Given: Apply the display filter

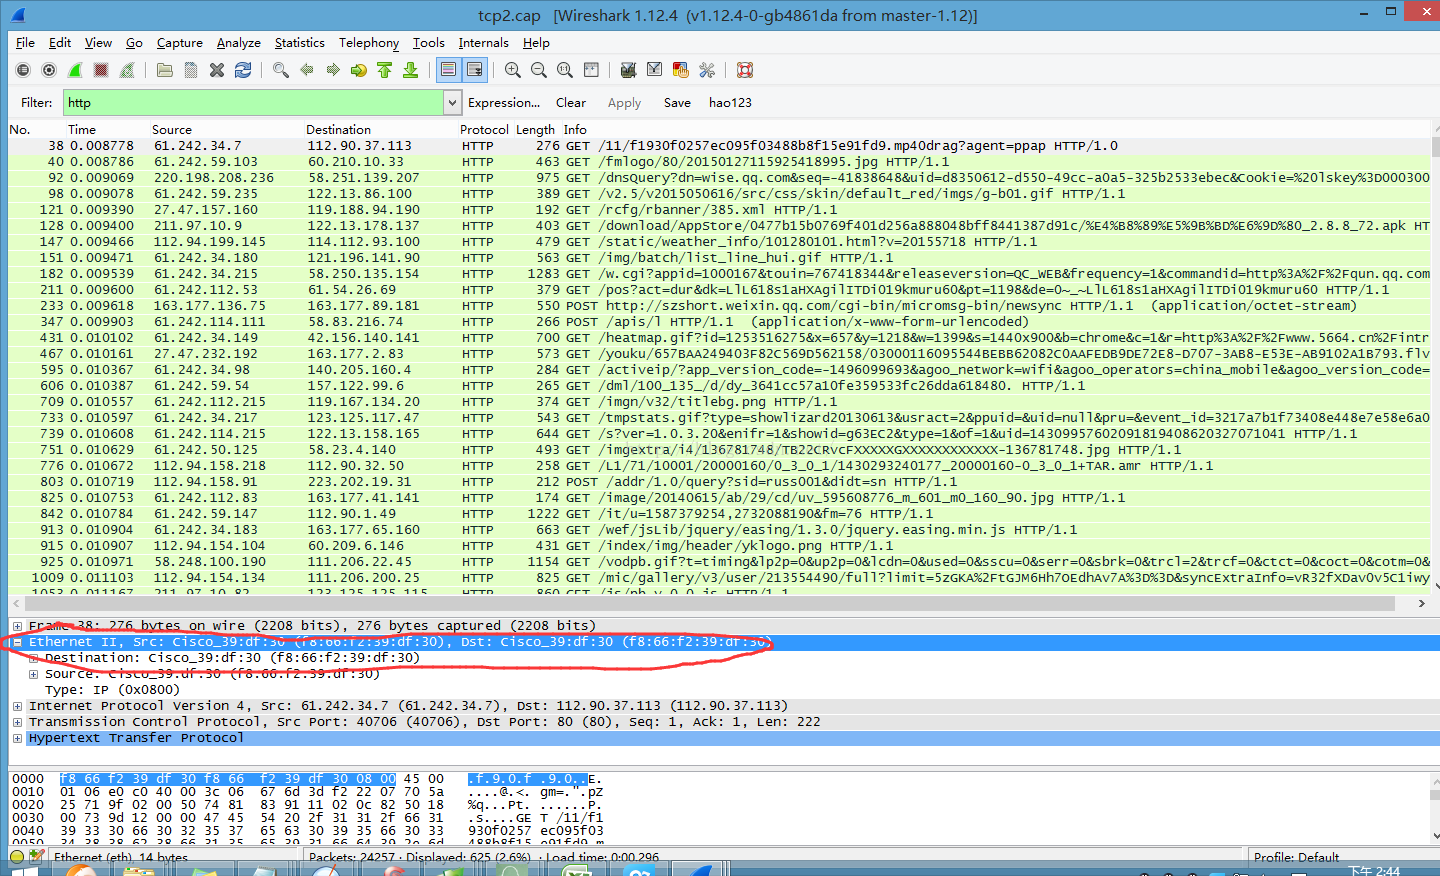Looking at the screenshot, I should (x=624, y=103).
